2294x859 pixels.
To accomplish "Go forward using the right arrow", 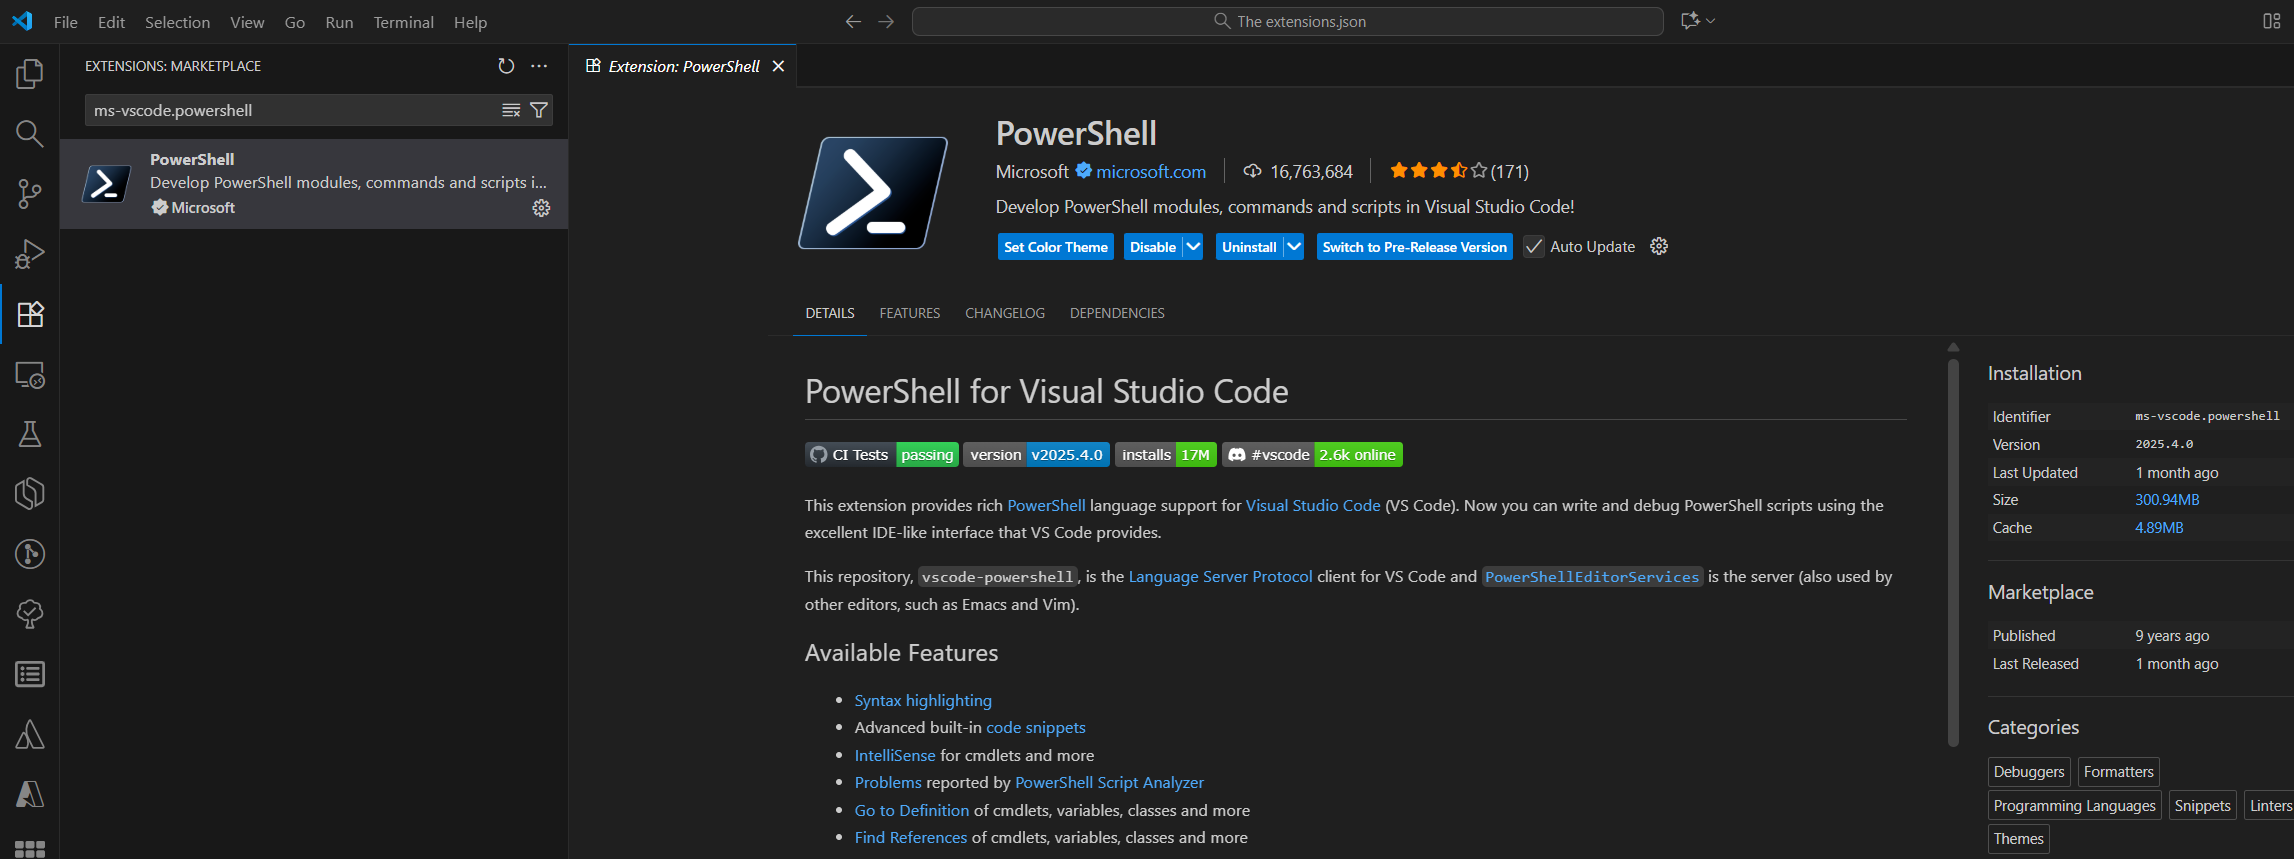I will pos(886,21).
